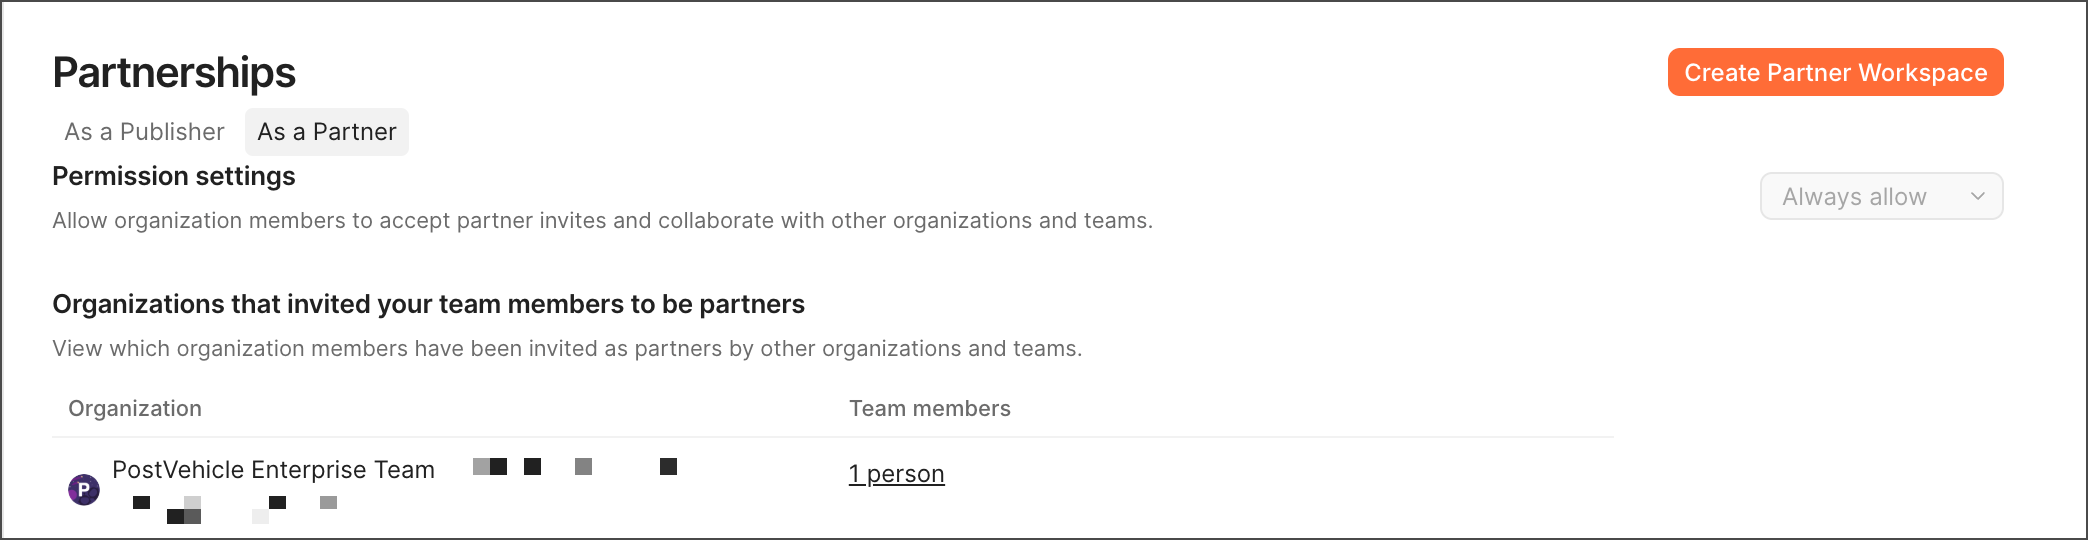Open the 1 person team members link
Viewport: 2088px width, 540px height.
tap(896, 474)
